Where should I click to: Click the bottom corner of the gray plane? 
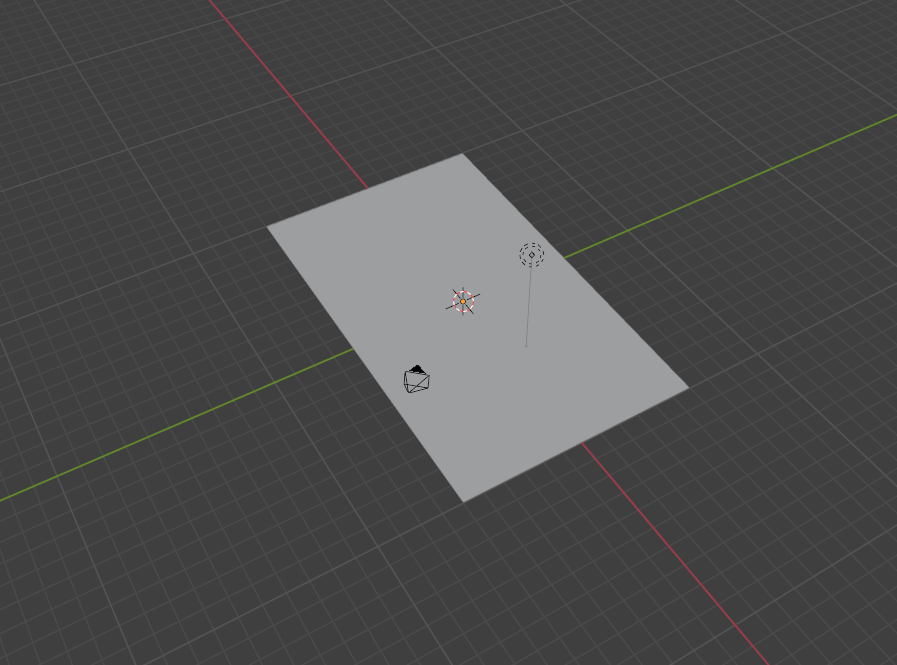(465, 499)
